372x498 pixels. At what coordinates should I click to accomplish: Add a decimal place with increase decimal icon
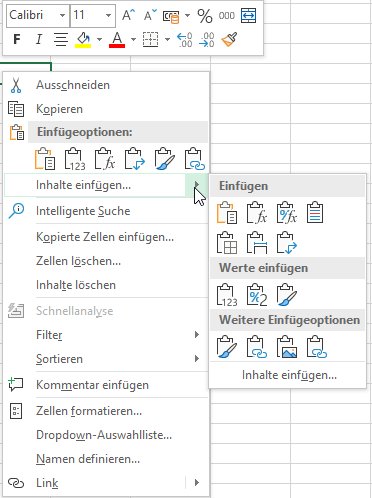pyautogui.click(x=185, y=40)
